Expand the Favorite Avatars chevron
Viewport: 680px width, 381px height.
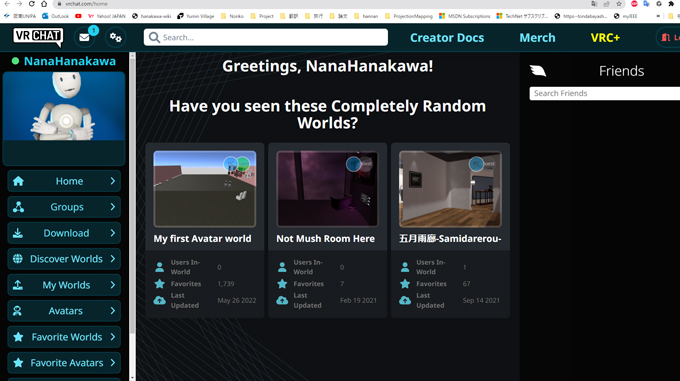tap(113, 362)
